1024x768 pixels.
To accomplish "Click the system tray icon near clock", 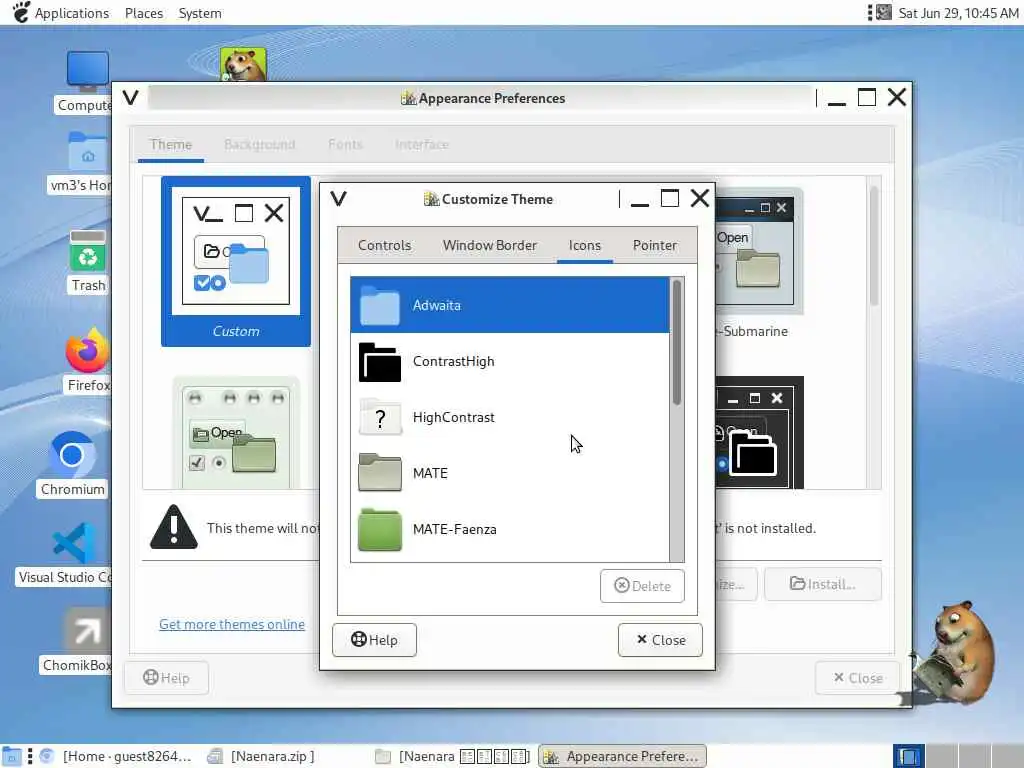I will tap(884, 12).
